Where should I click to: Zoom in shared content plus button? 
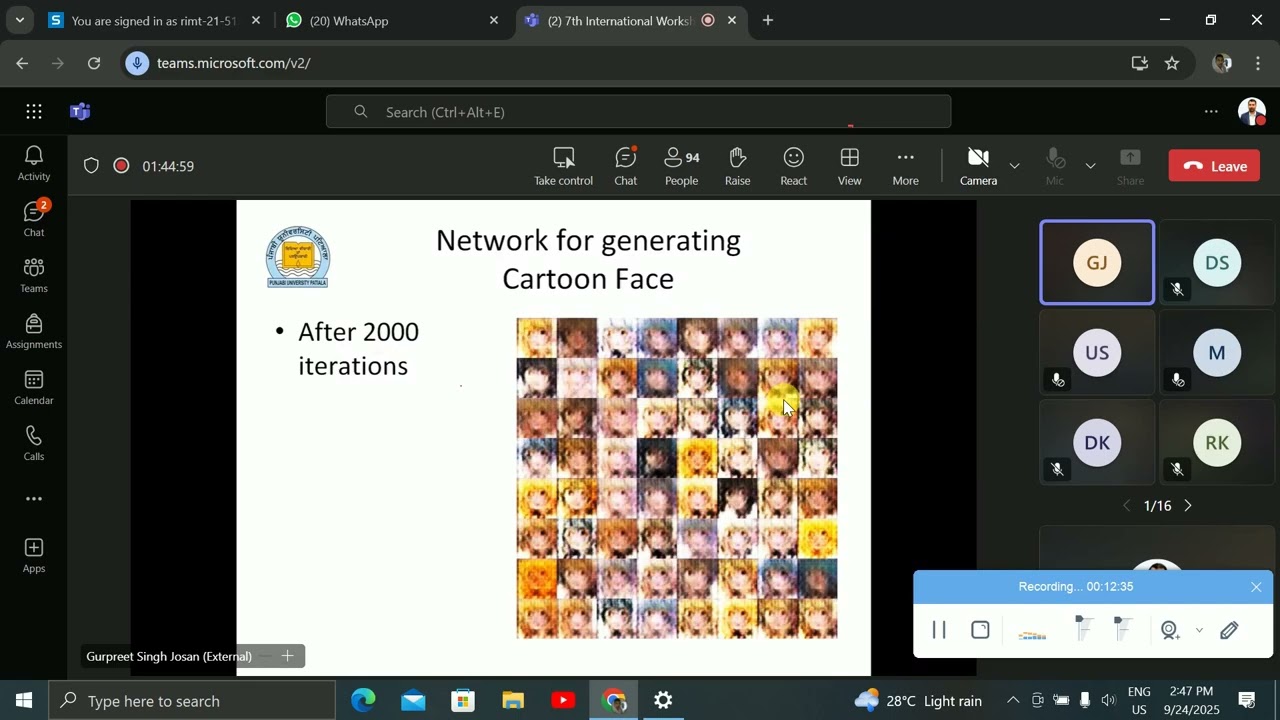click(x=287, y=656)
